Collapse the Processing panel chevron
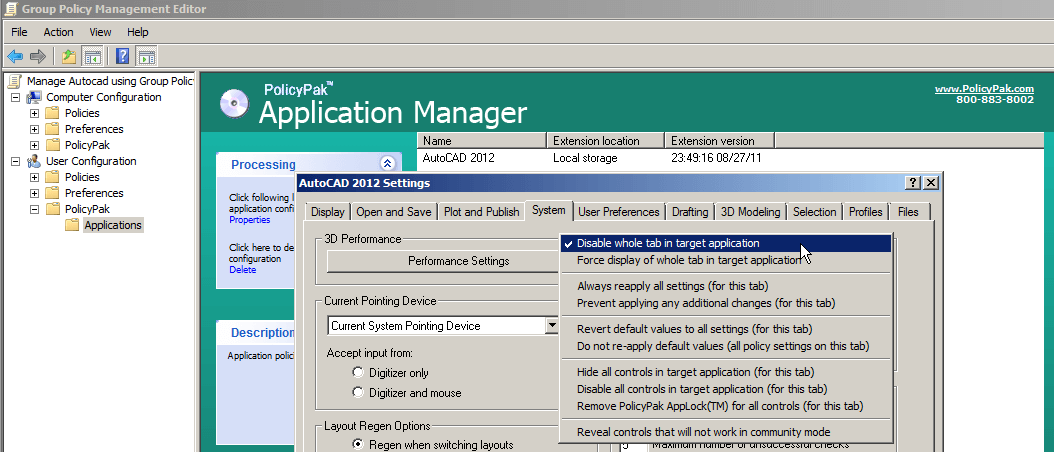 [387, 163]
